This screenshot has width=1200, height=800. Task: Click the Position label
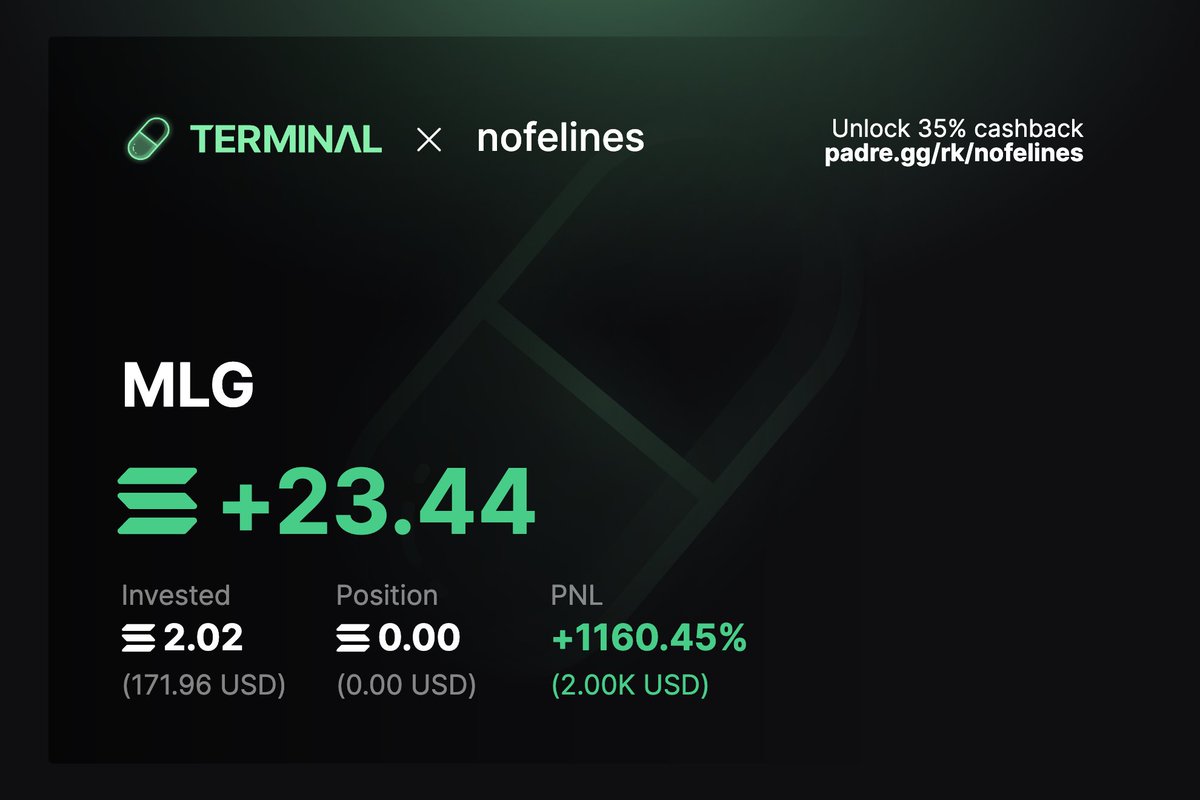(387, 595)
